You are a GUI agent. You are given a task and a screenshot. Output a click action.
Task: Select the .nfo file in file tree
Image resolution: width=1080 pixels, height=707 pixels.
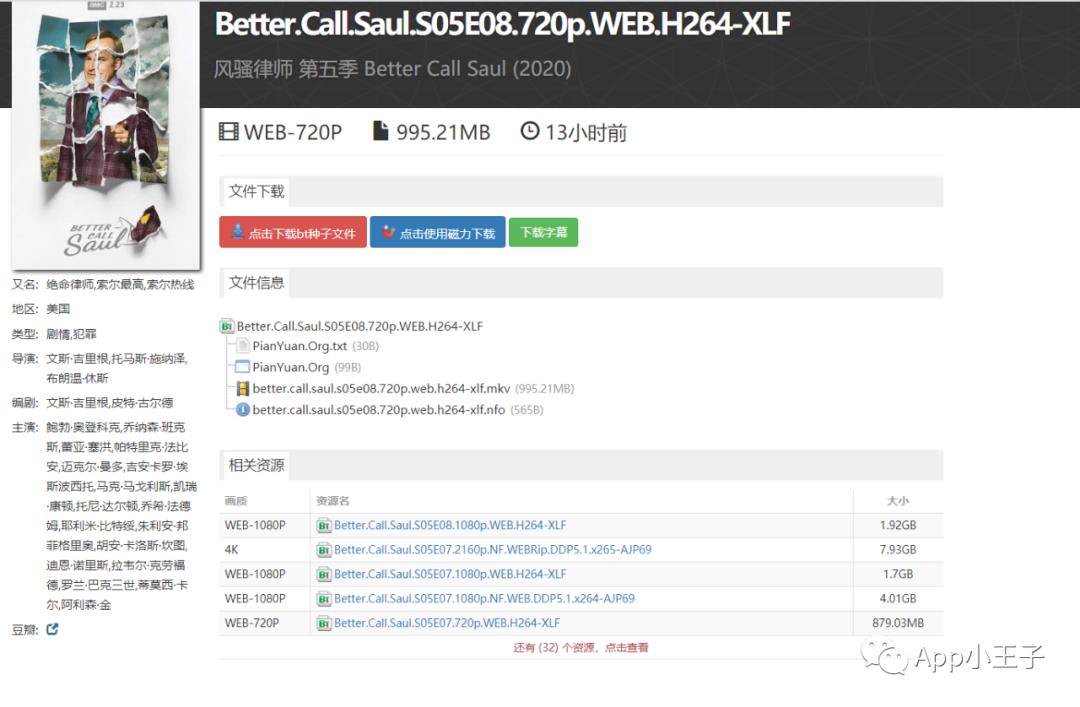pos(378,410)
